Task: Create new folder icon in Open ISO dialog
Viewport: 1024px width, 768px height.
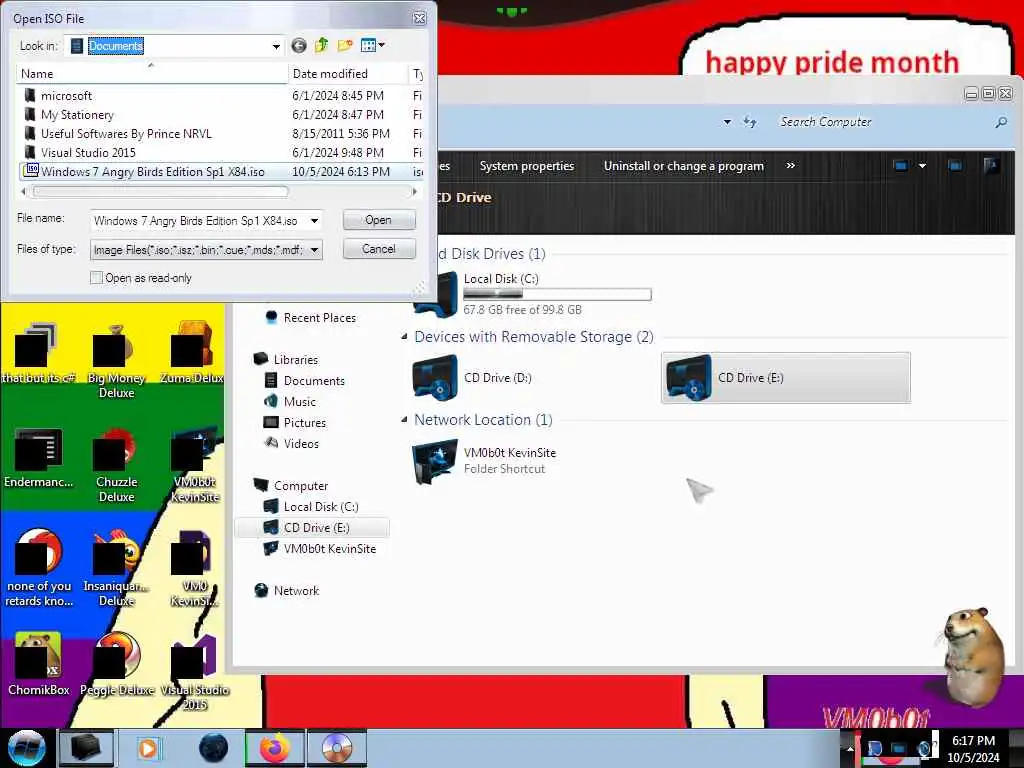Action: click(x=345, y=45)
